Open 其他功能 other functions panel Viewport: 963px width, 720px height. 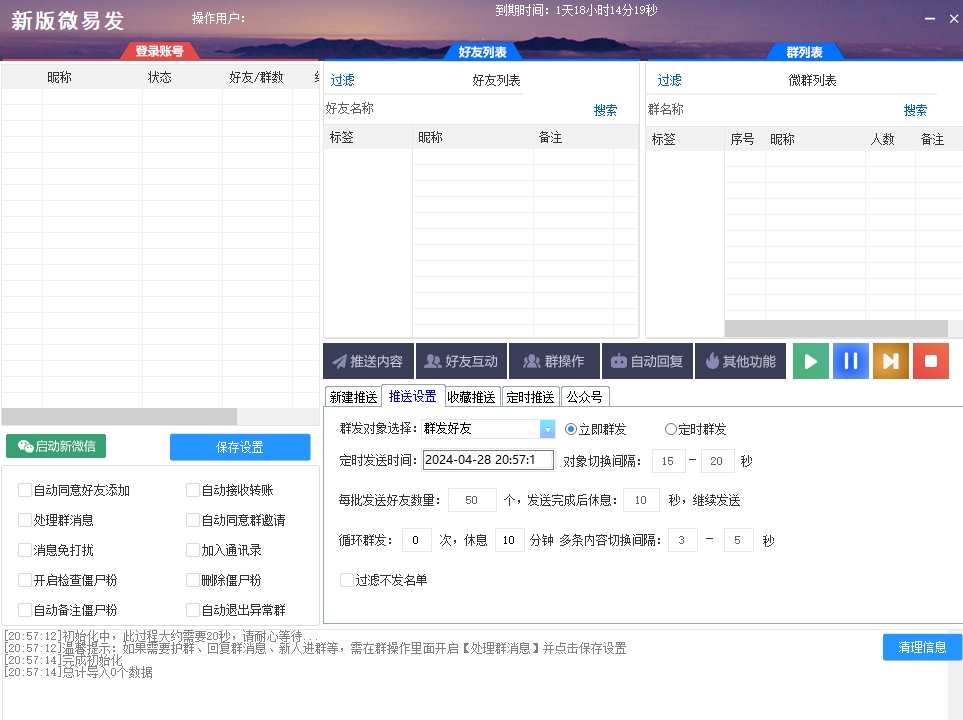tap(740, 361)
